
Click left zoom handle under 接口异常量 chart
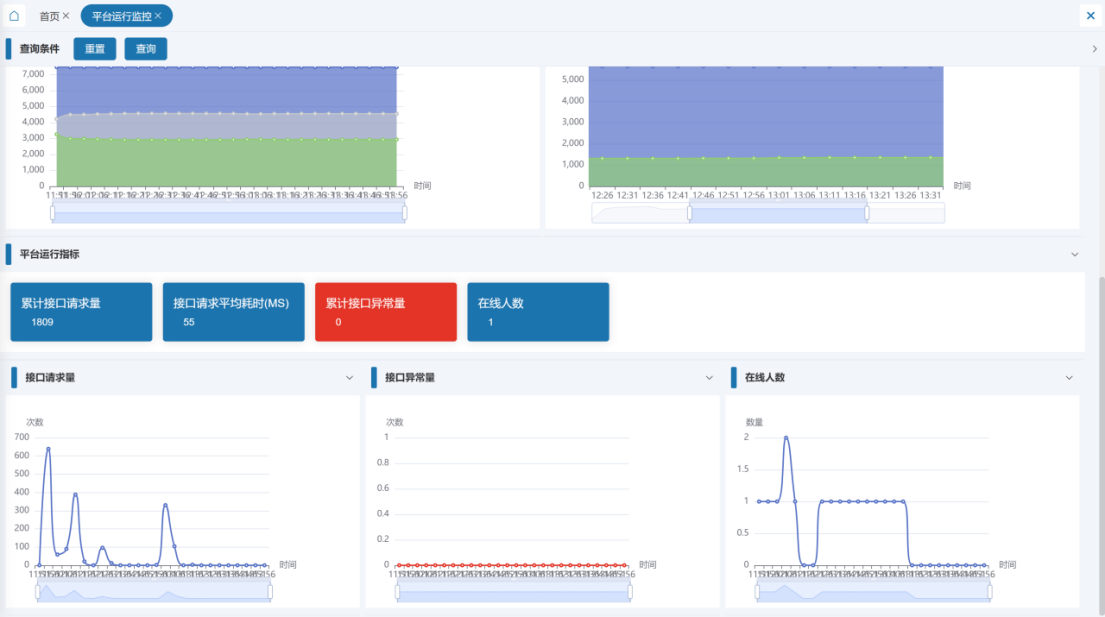coord(397,592)
